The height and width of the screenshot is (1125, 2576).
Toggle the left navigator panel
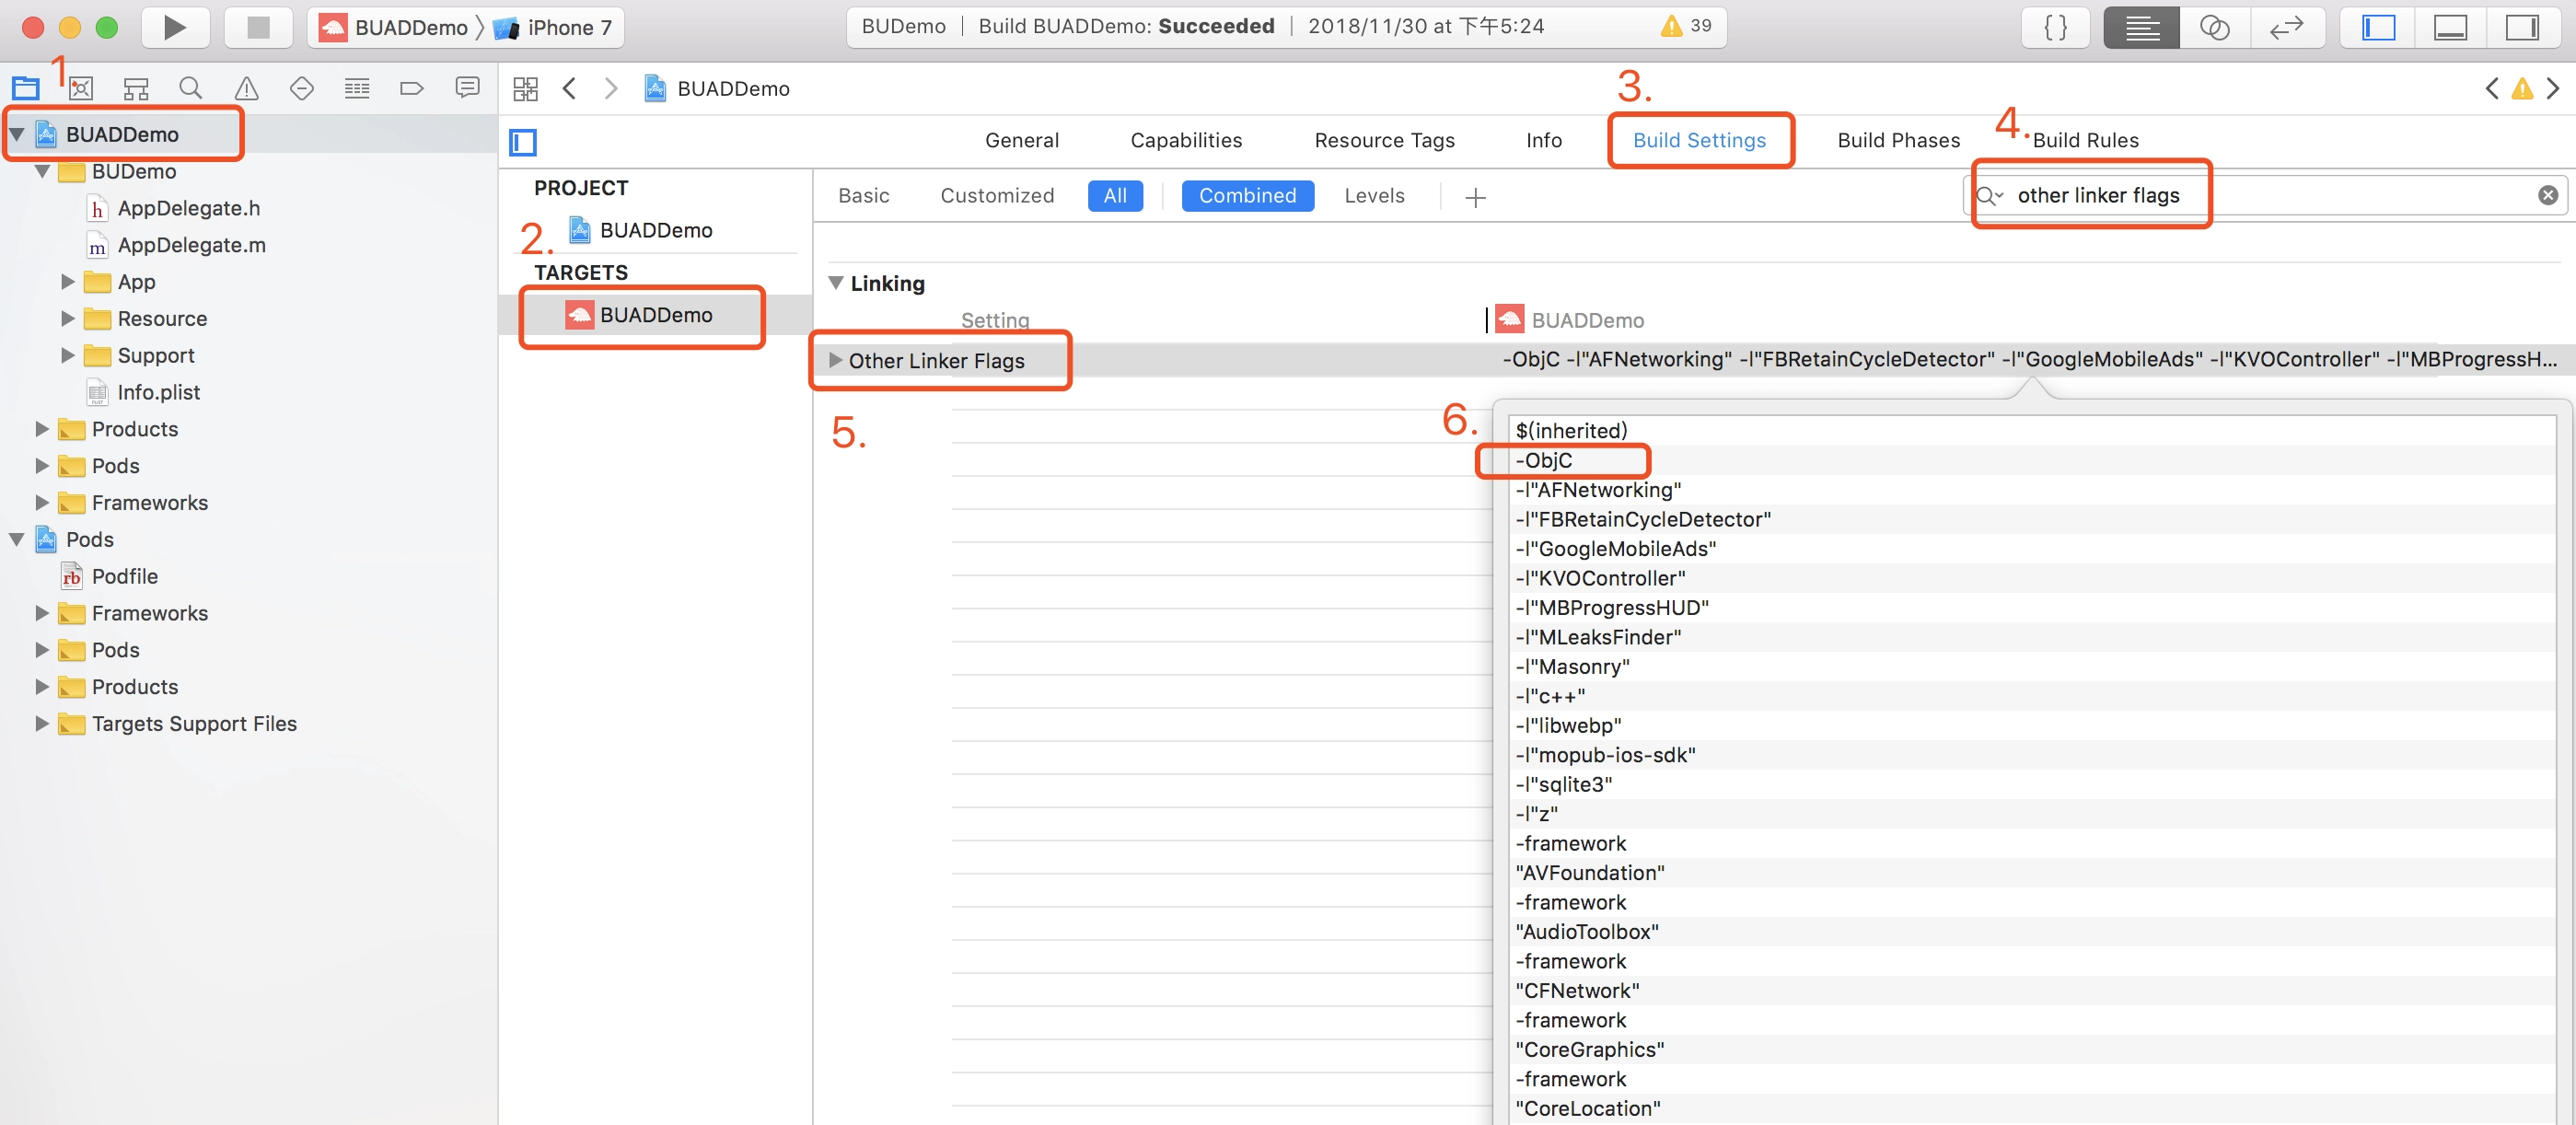pyautogui.click(x=2378, y=27)
